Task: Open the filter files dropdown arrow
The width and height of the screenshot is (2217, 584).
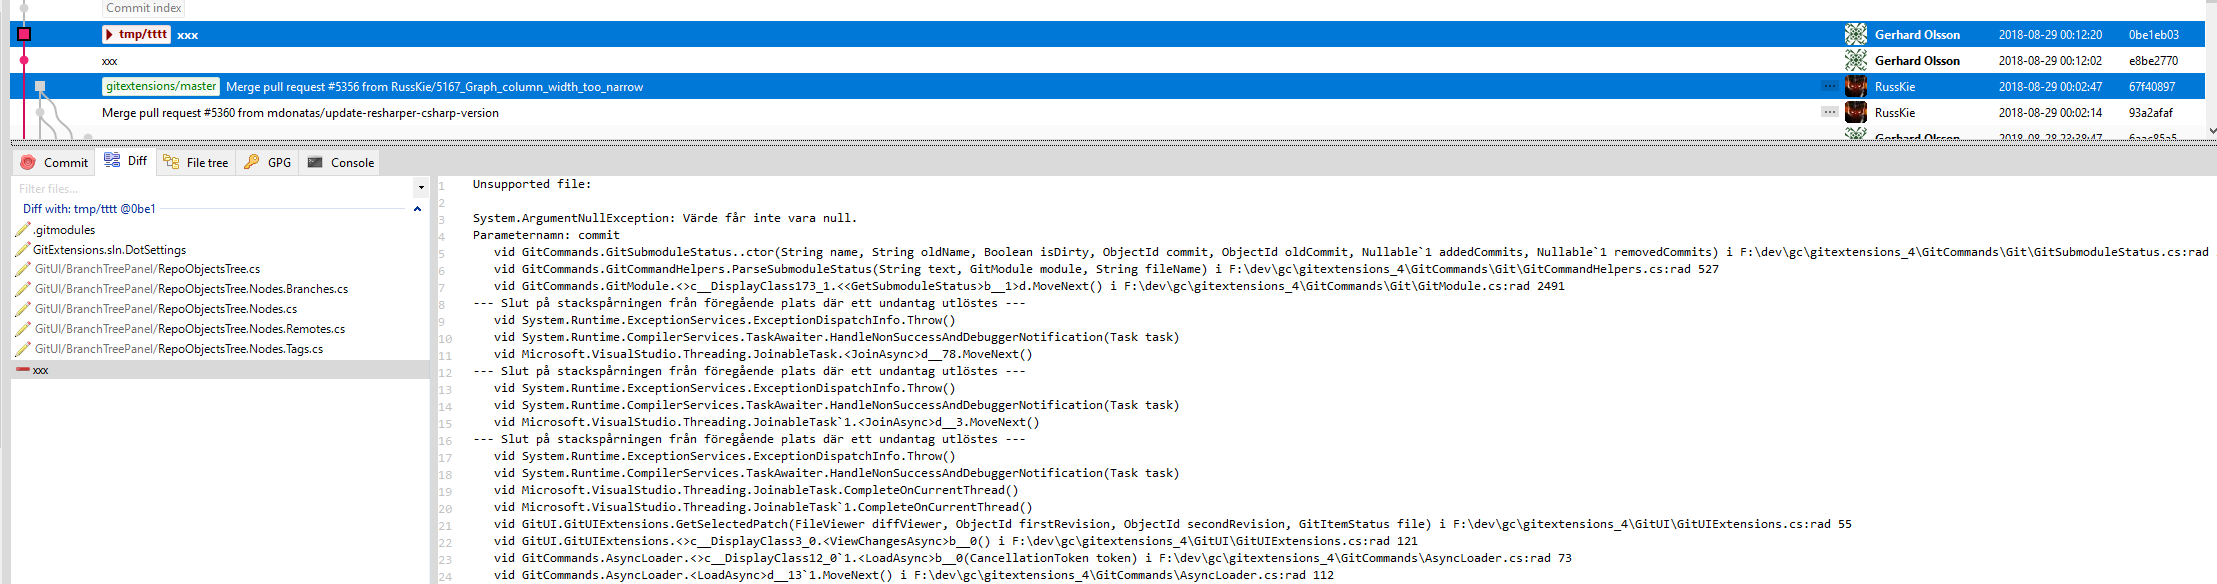Action: (x=421, y=188)
